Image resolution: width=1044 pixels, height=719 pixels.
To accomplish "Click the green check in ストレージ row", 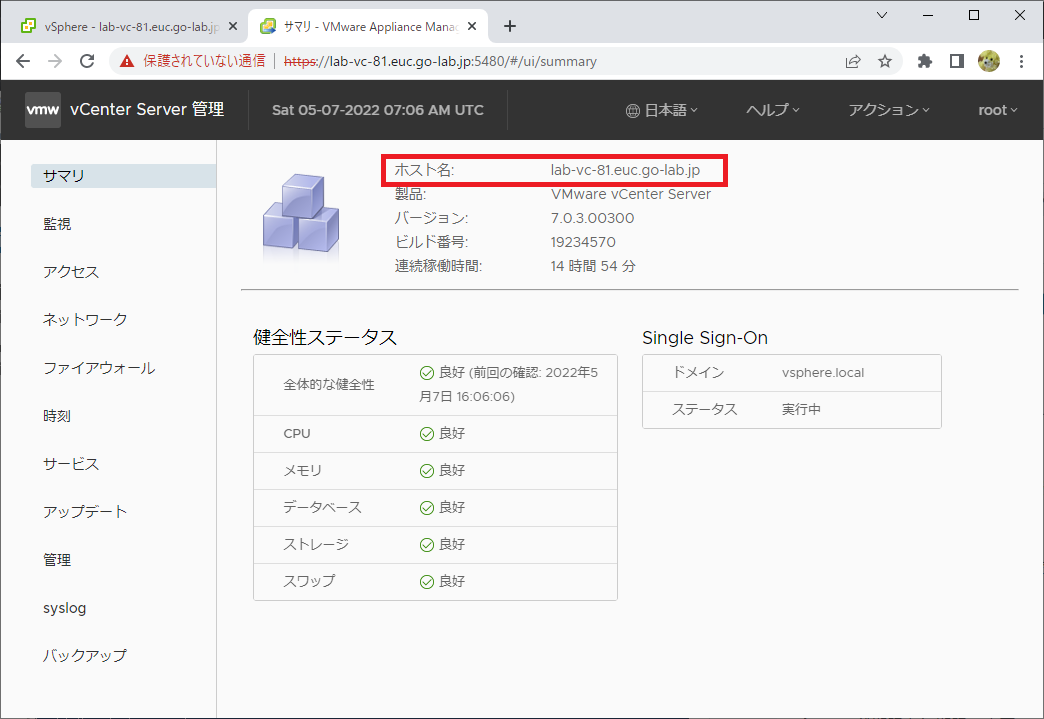I will click(427, 545).
